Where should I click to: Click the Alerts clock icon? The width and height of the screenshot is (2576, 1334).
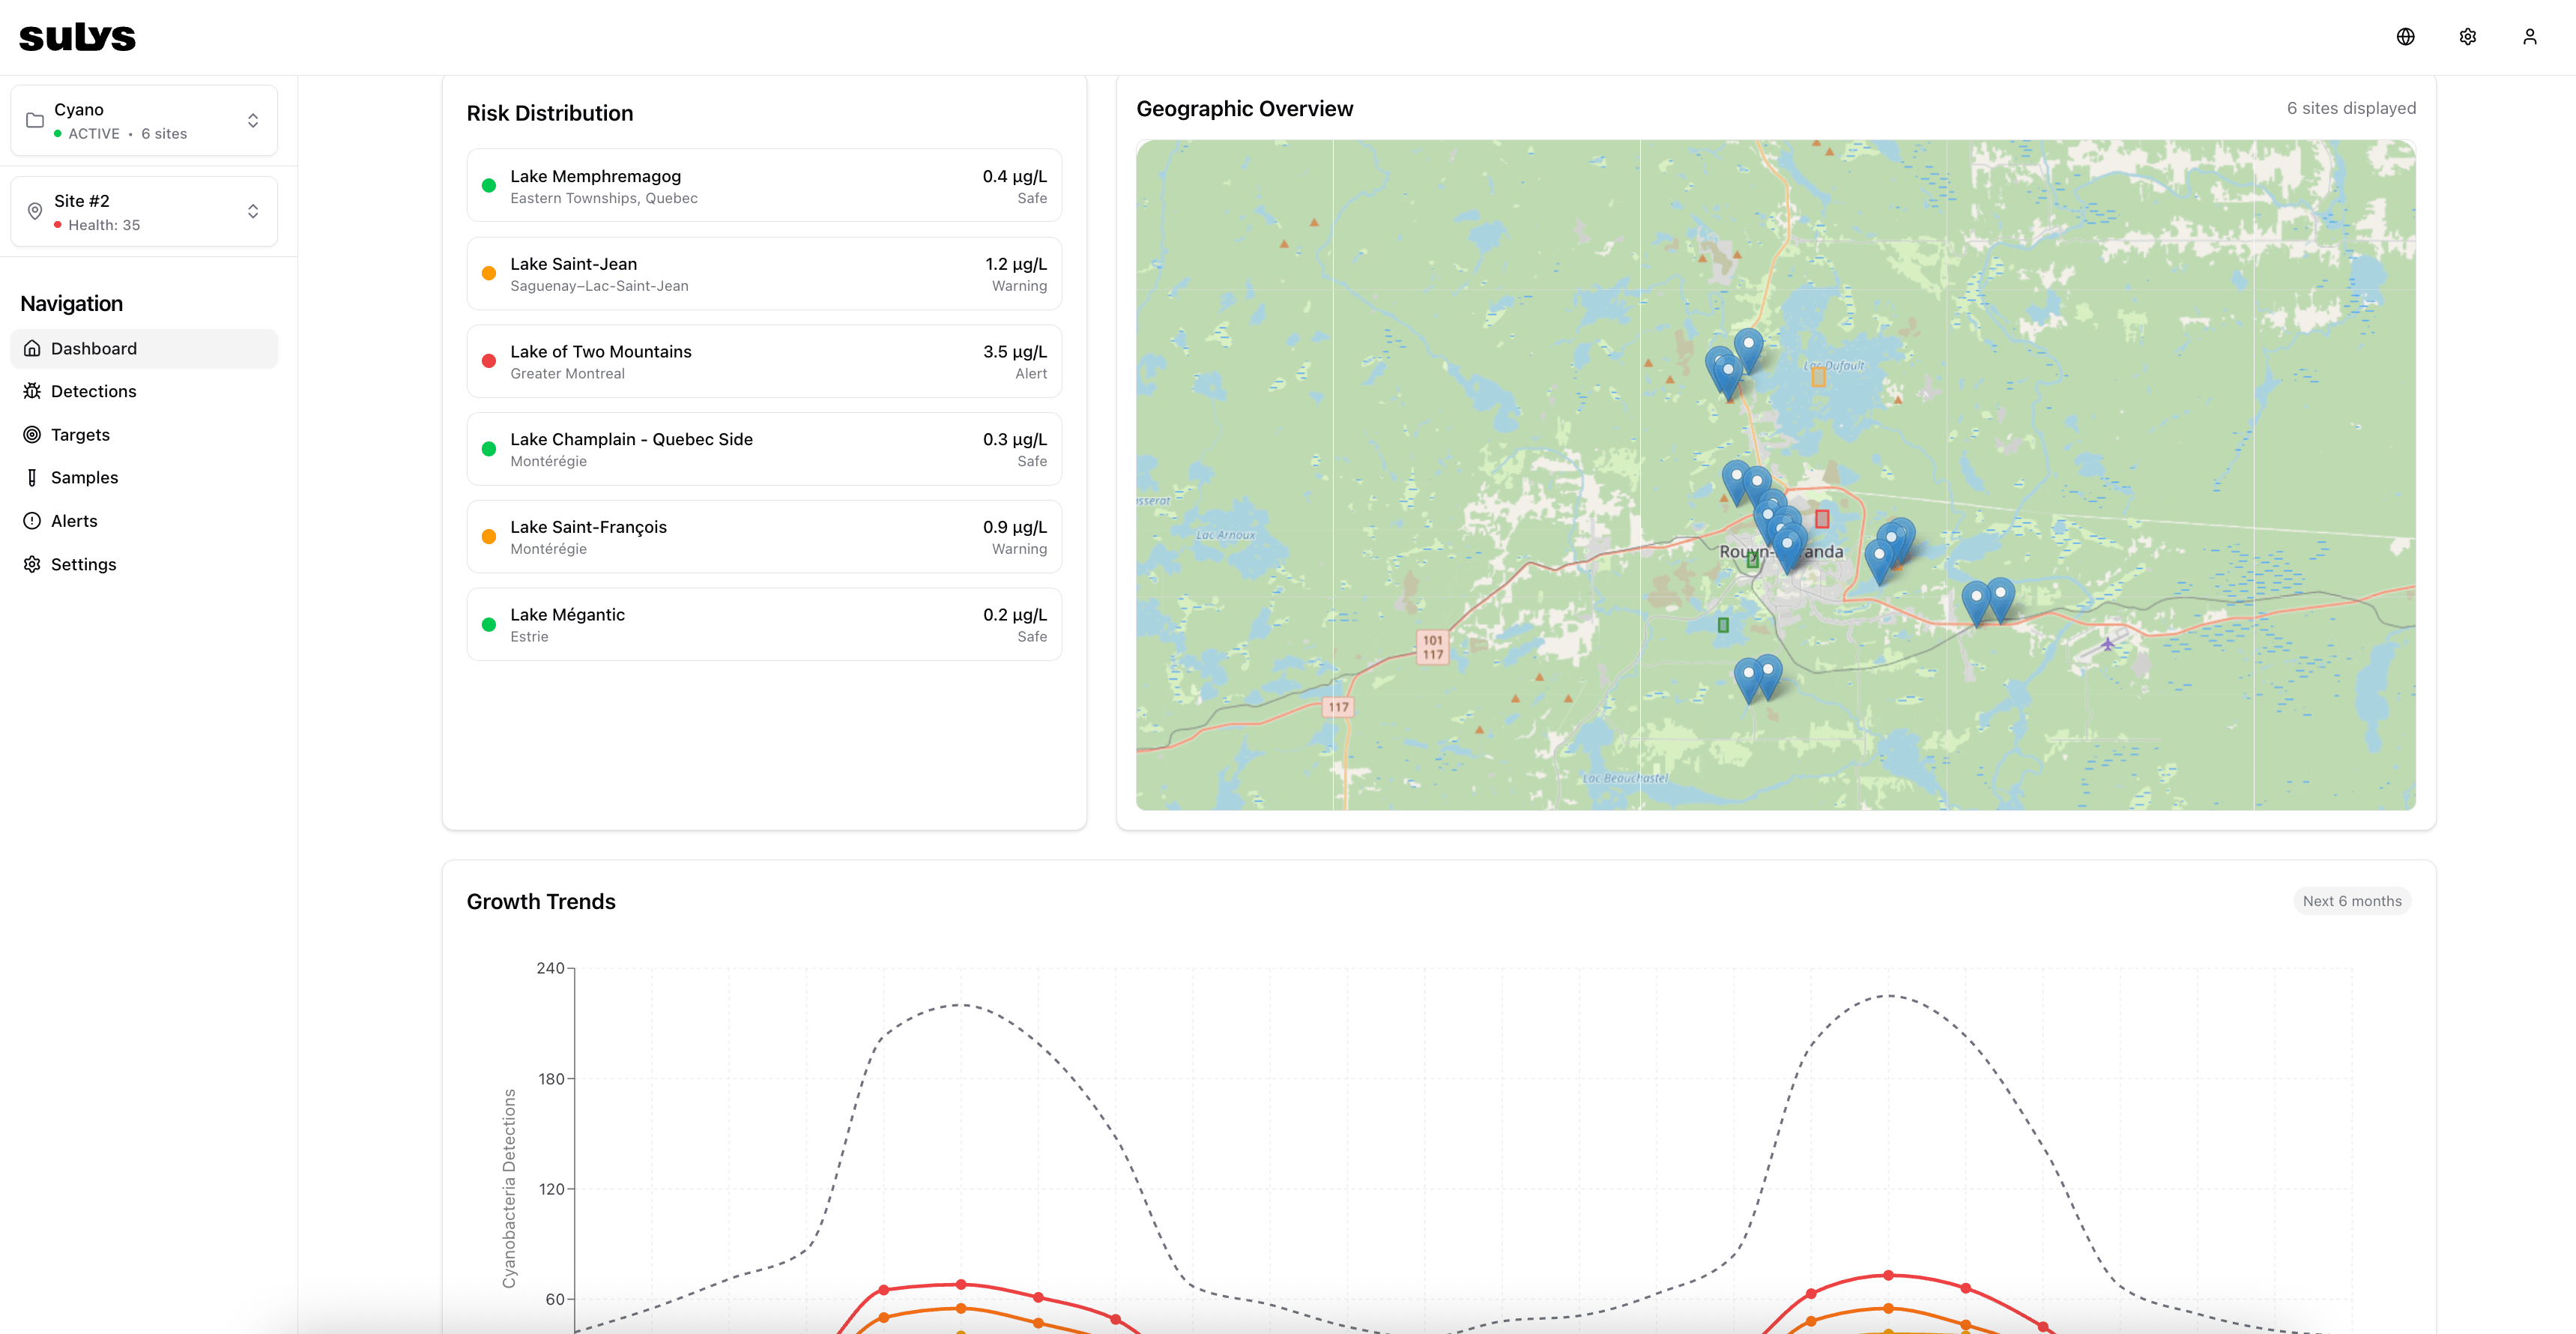[33, 520]
